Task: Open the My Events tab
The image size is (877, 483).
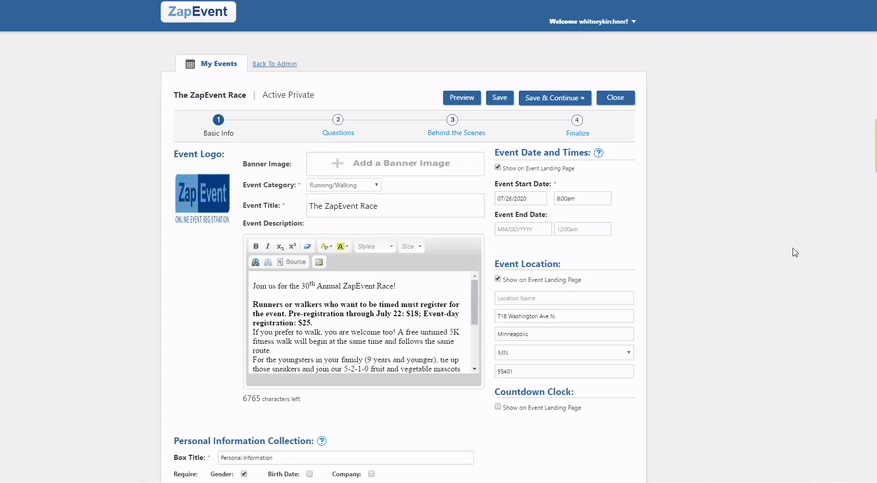Action: click(211, 64)
